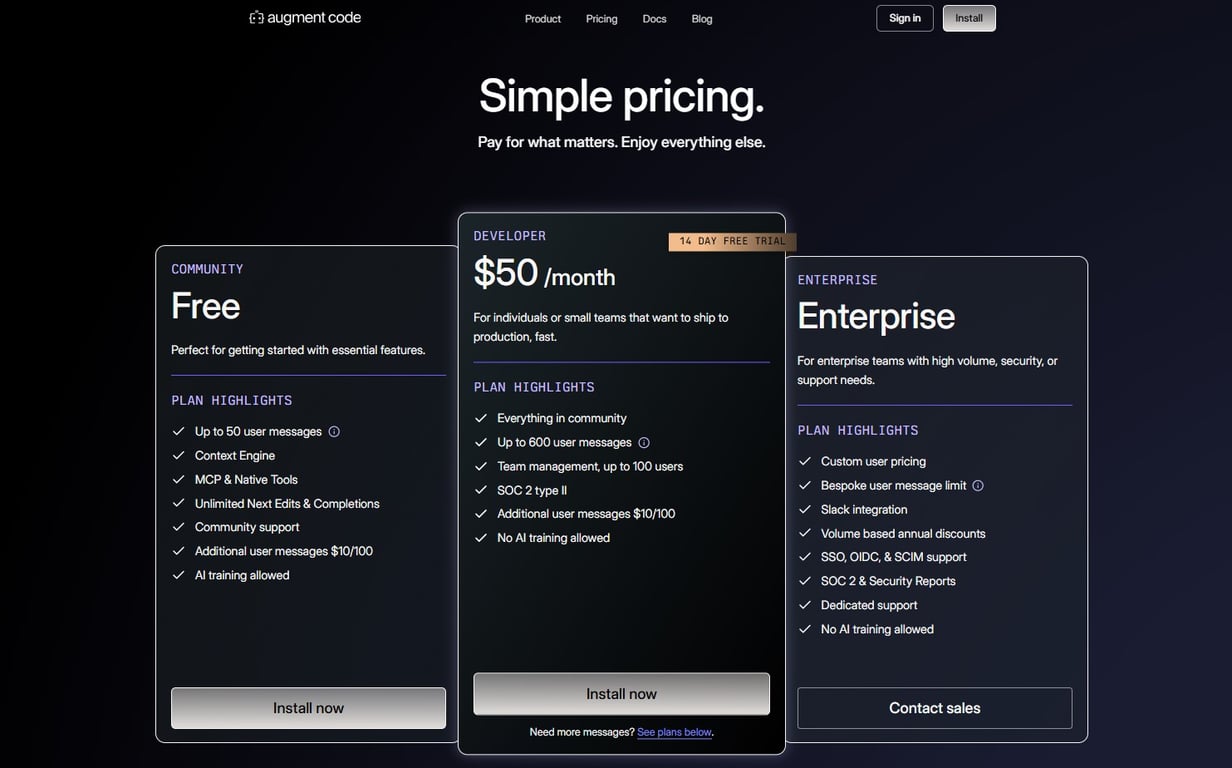Click the 14 day free trial badge

pos(732,241)
